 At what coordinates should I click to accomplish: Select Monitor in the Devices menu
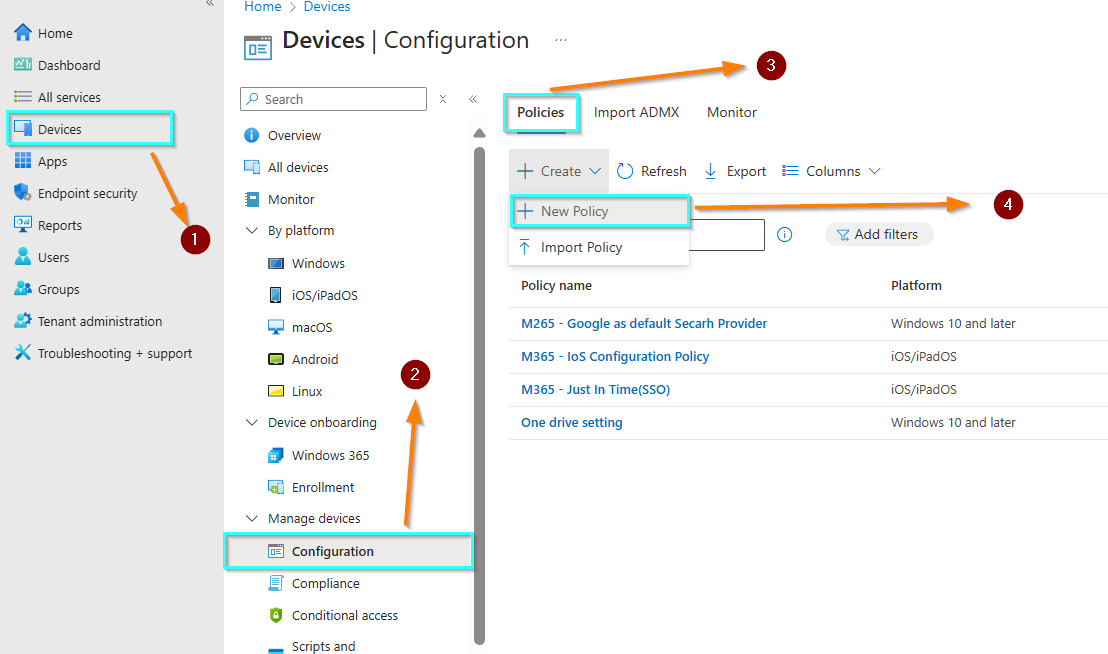pyautogui.click(x=291, y=199)
